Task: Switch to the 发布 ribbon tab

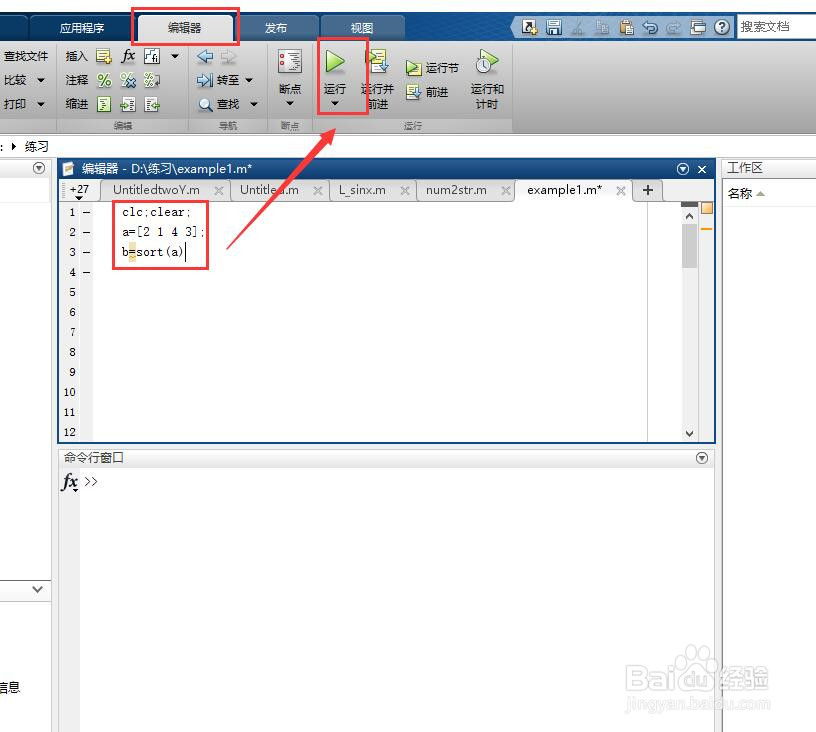Action: (276, 28)
